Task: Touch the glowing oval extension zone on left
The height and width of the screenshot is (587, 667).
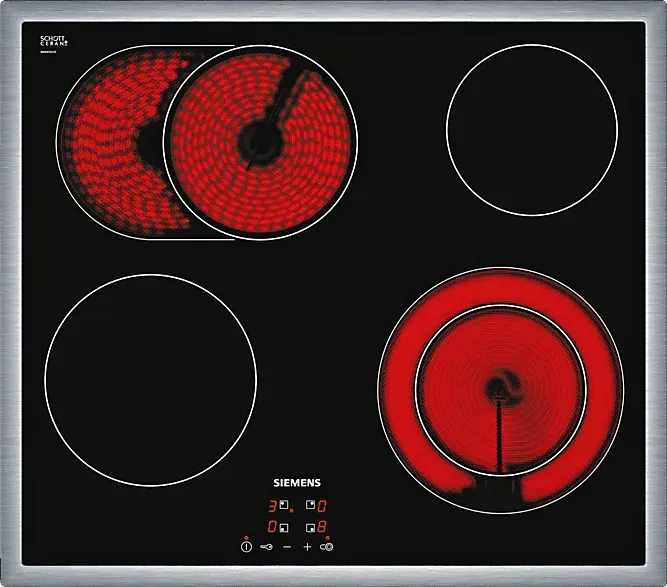Action: 105,140
